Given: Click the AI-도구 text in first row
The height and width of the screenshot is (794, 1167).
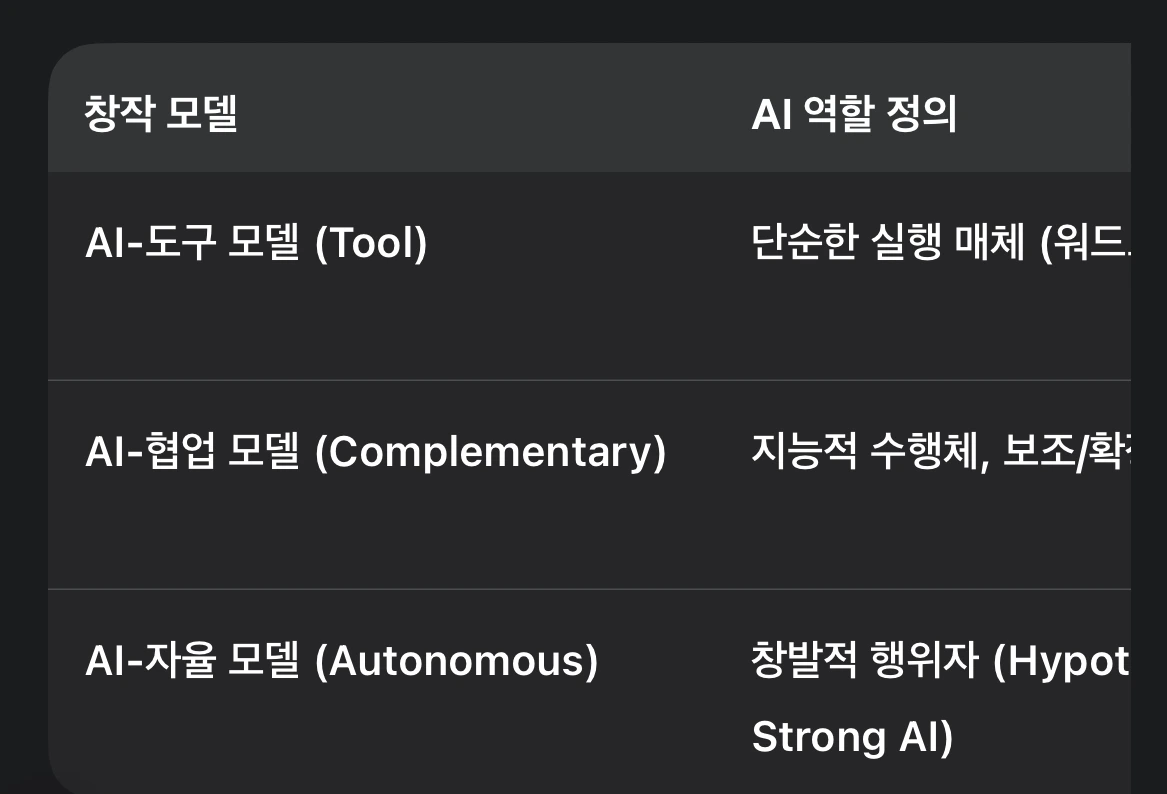Looking at the screenshot, I should 150,243.
